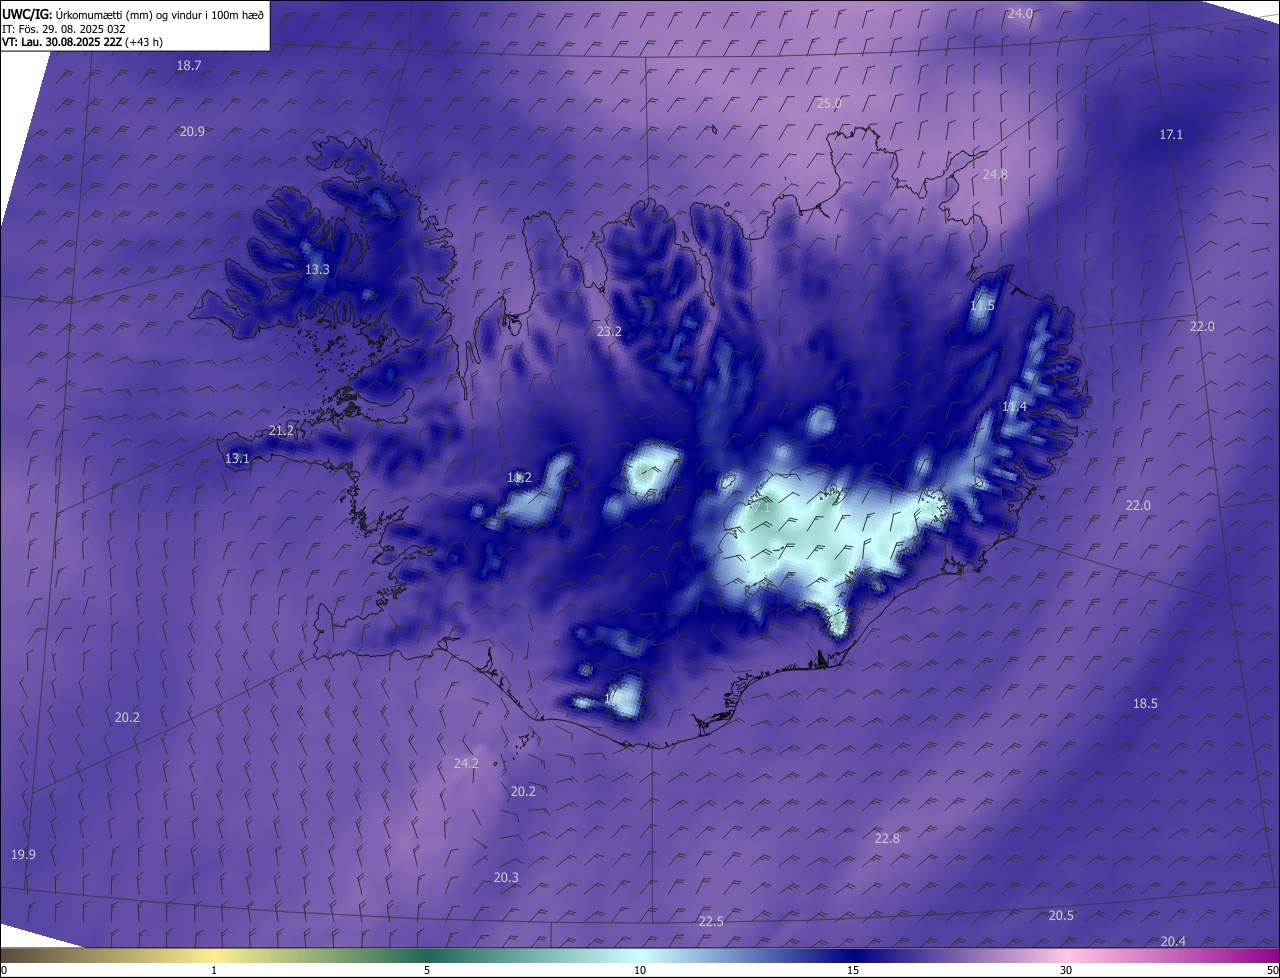Click the map value 24.2

click(466, 762)
